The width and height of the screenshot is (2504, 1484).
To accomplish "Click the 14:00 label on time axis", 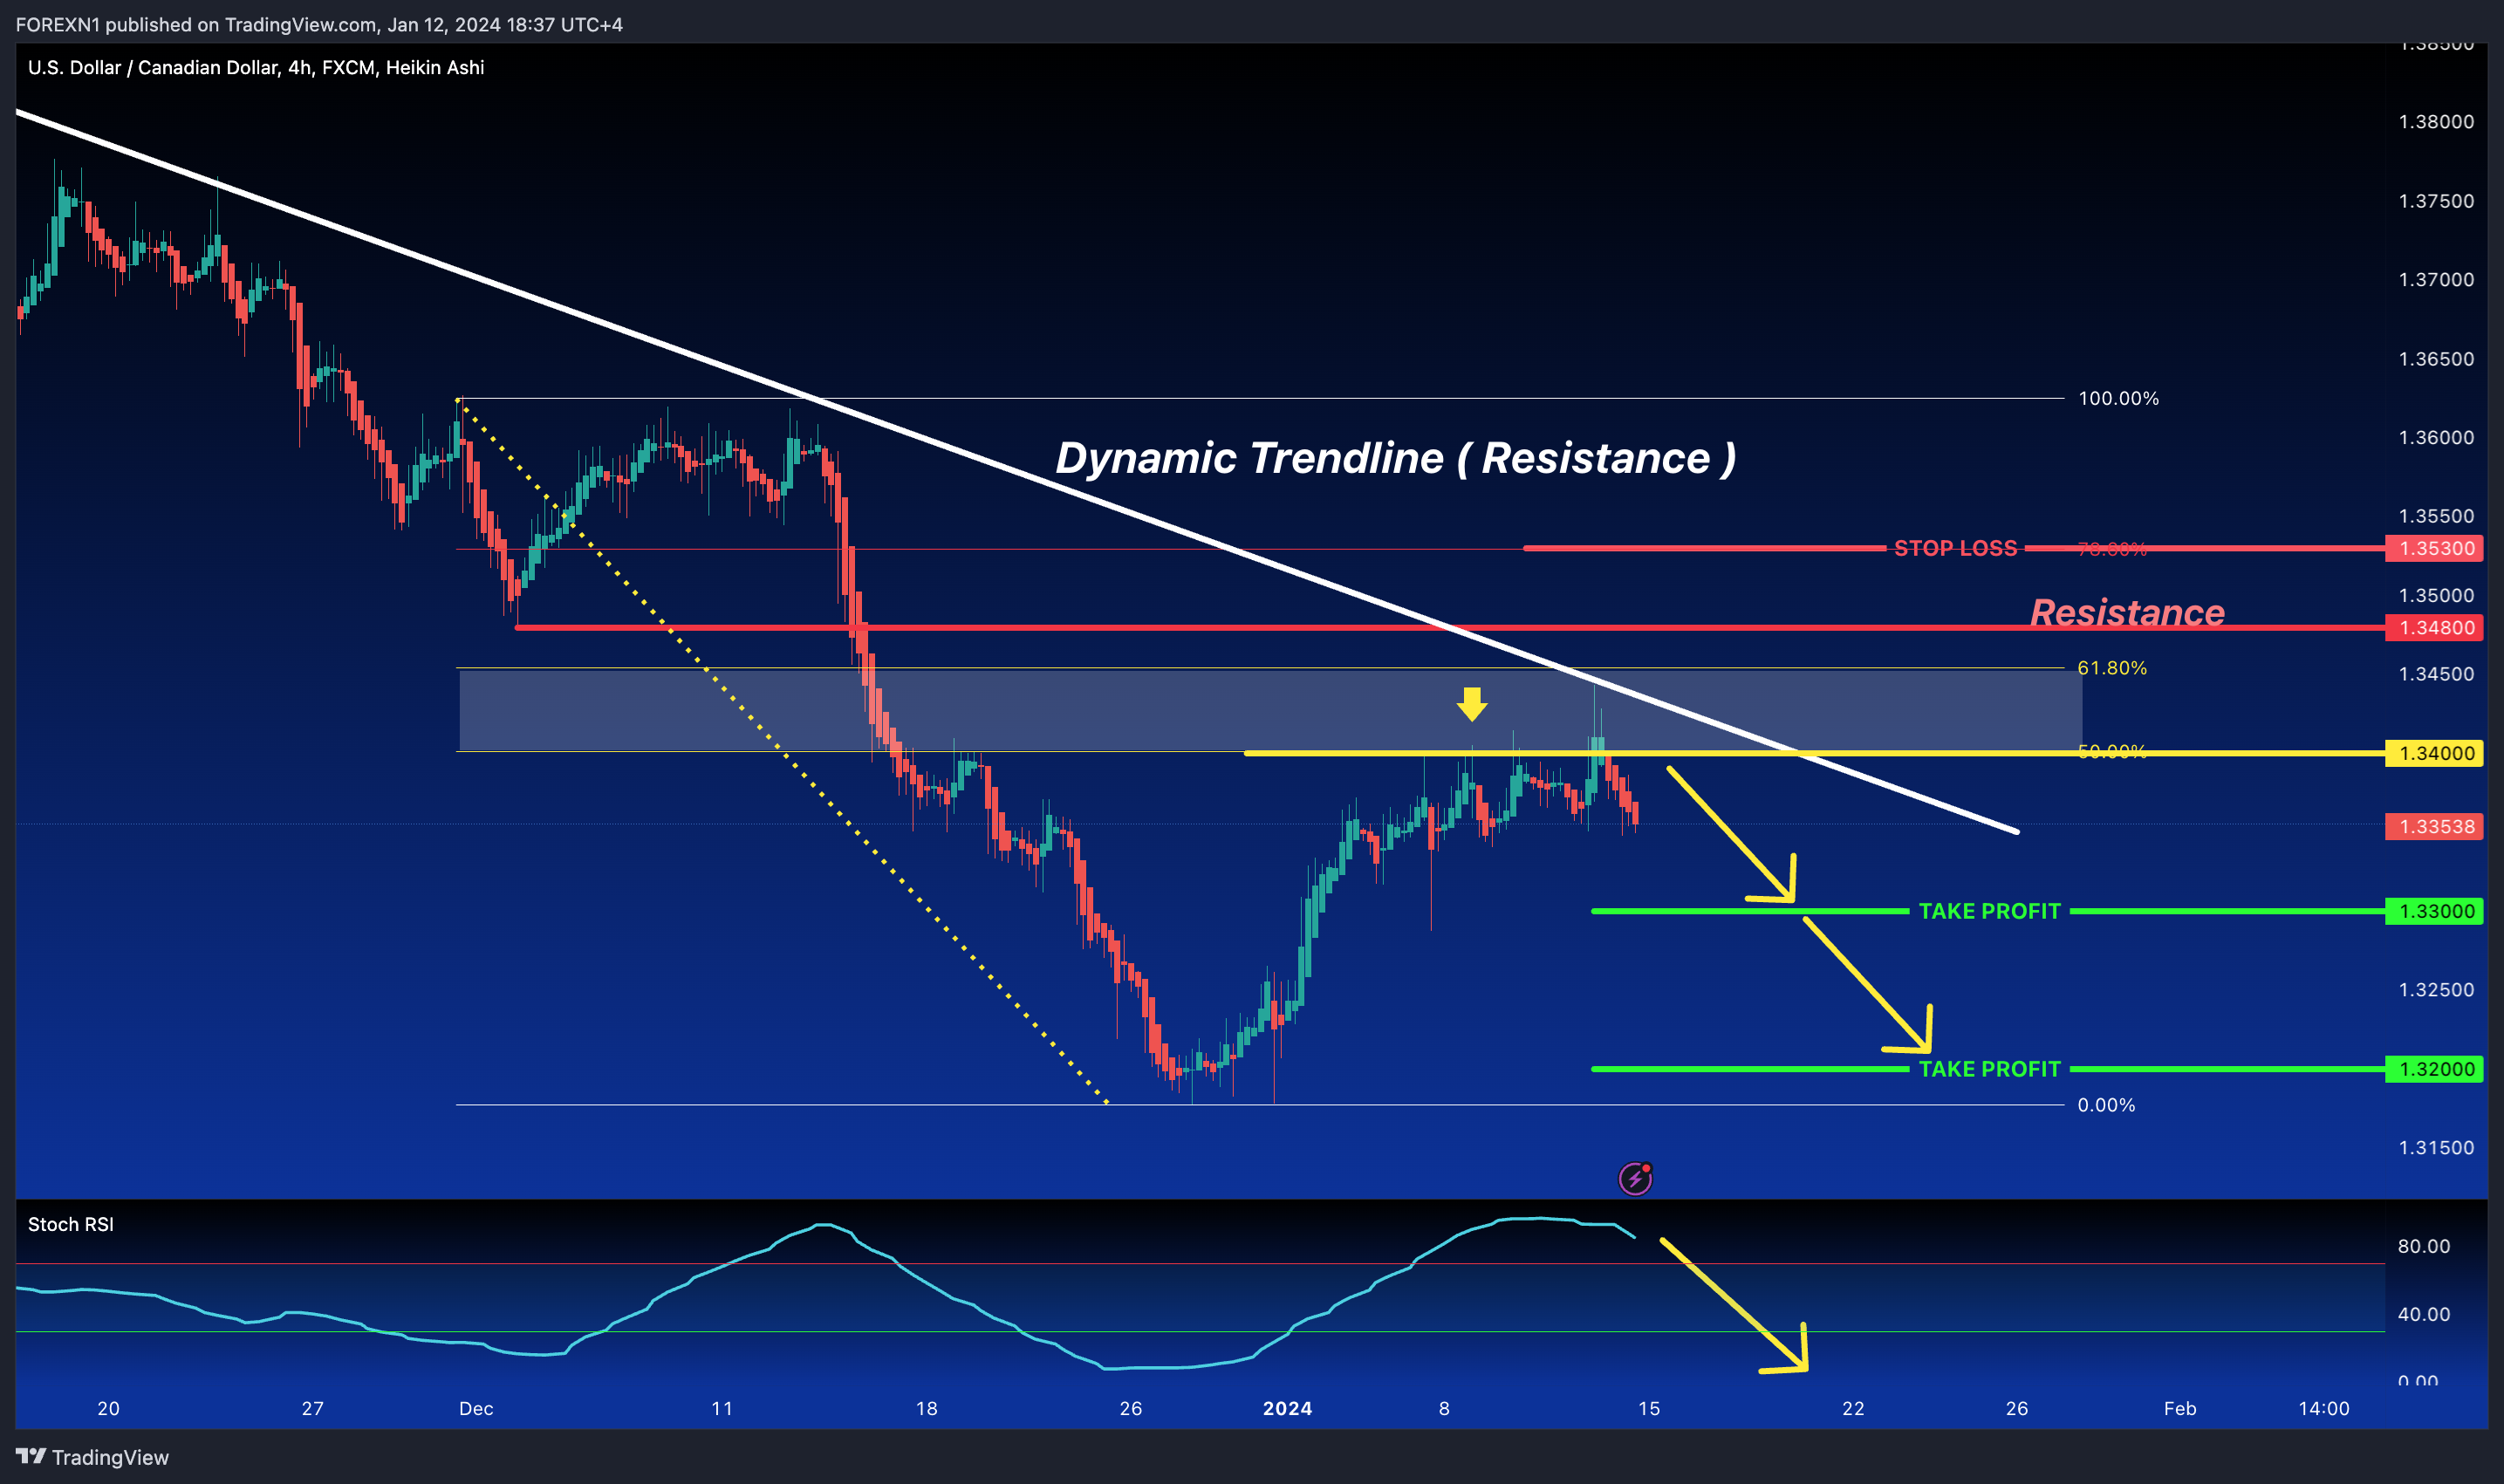I will pyautogui.click(x=2323, y=1408).
